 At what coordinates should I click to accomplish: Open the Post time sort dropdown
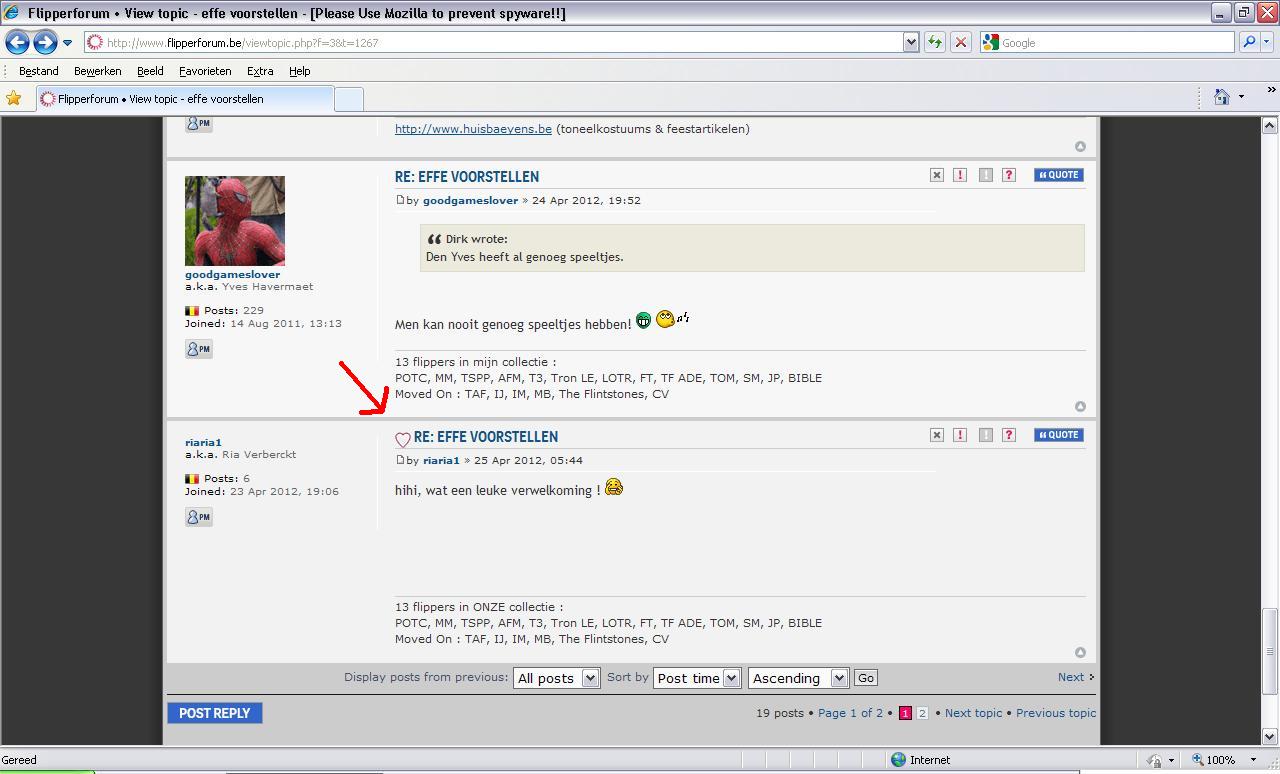pos(697,678)
